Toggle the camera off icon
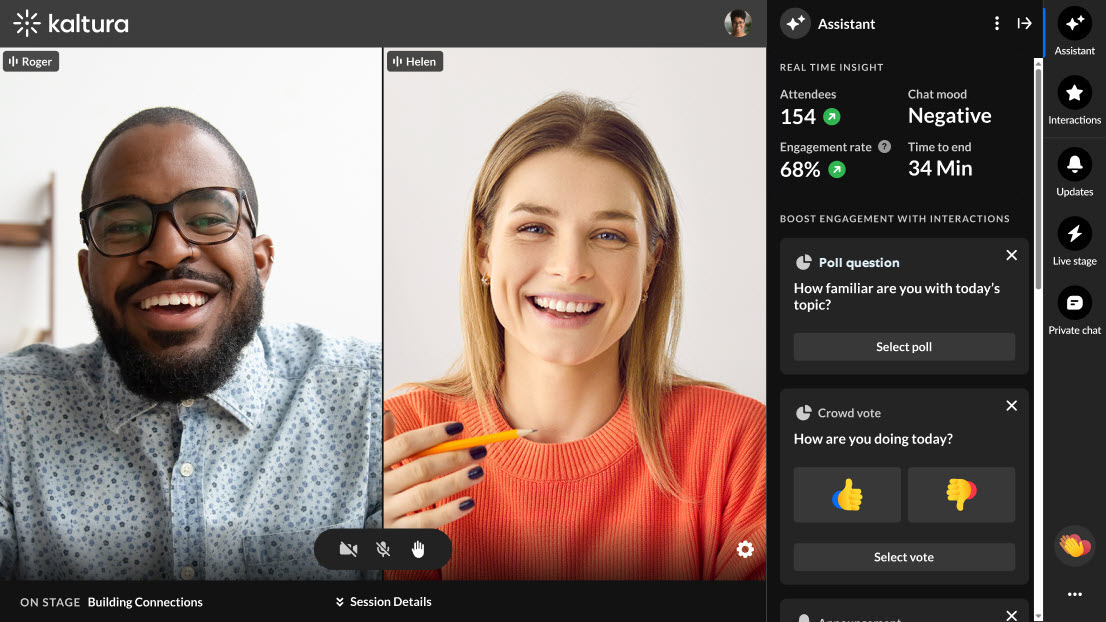1106x622 pixels. (348, 549)
